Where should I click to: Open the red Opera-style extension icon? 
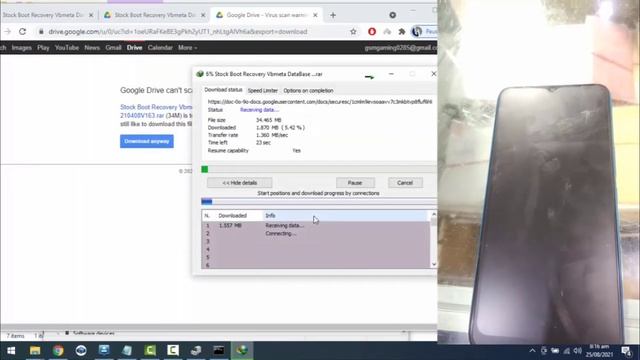(x=372, y=31)
